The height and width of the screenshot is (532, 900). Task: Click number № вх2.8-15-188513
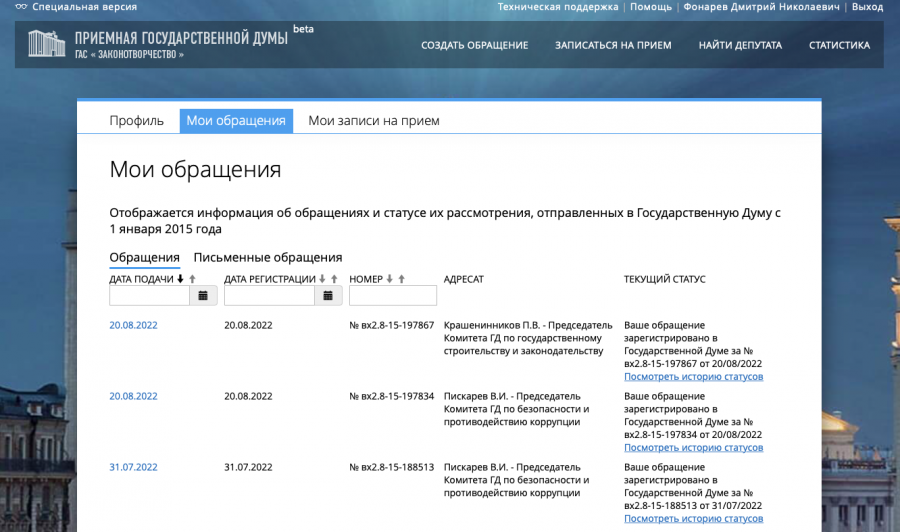click(x=391, y=468)
